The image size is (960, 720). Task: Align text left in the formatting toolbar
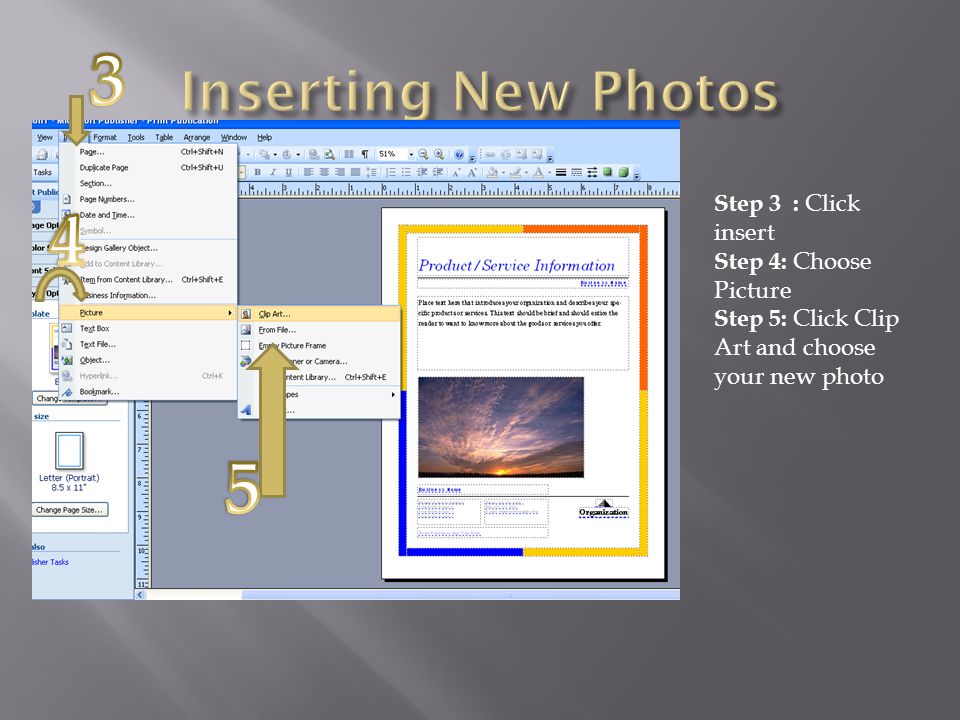[309, 172]
